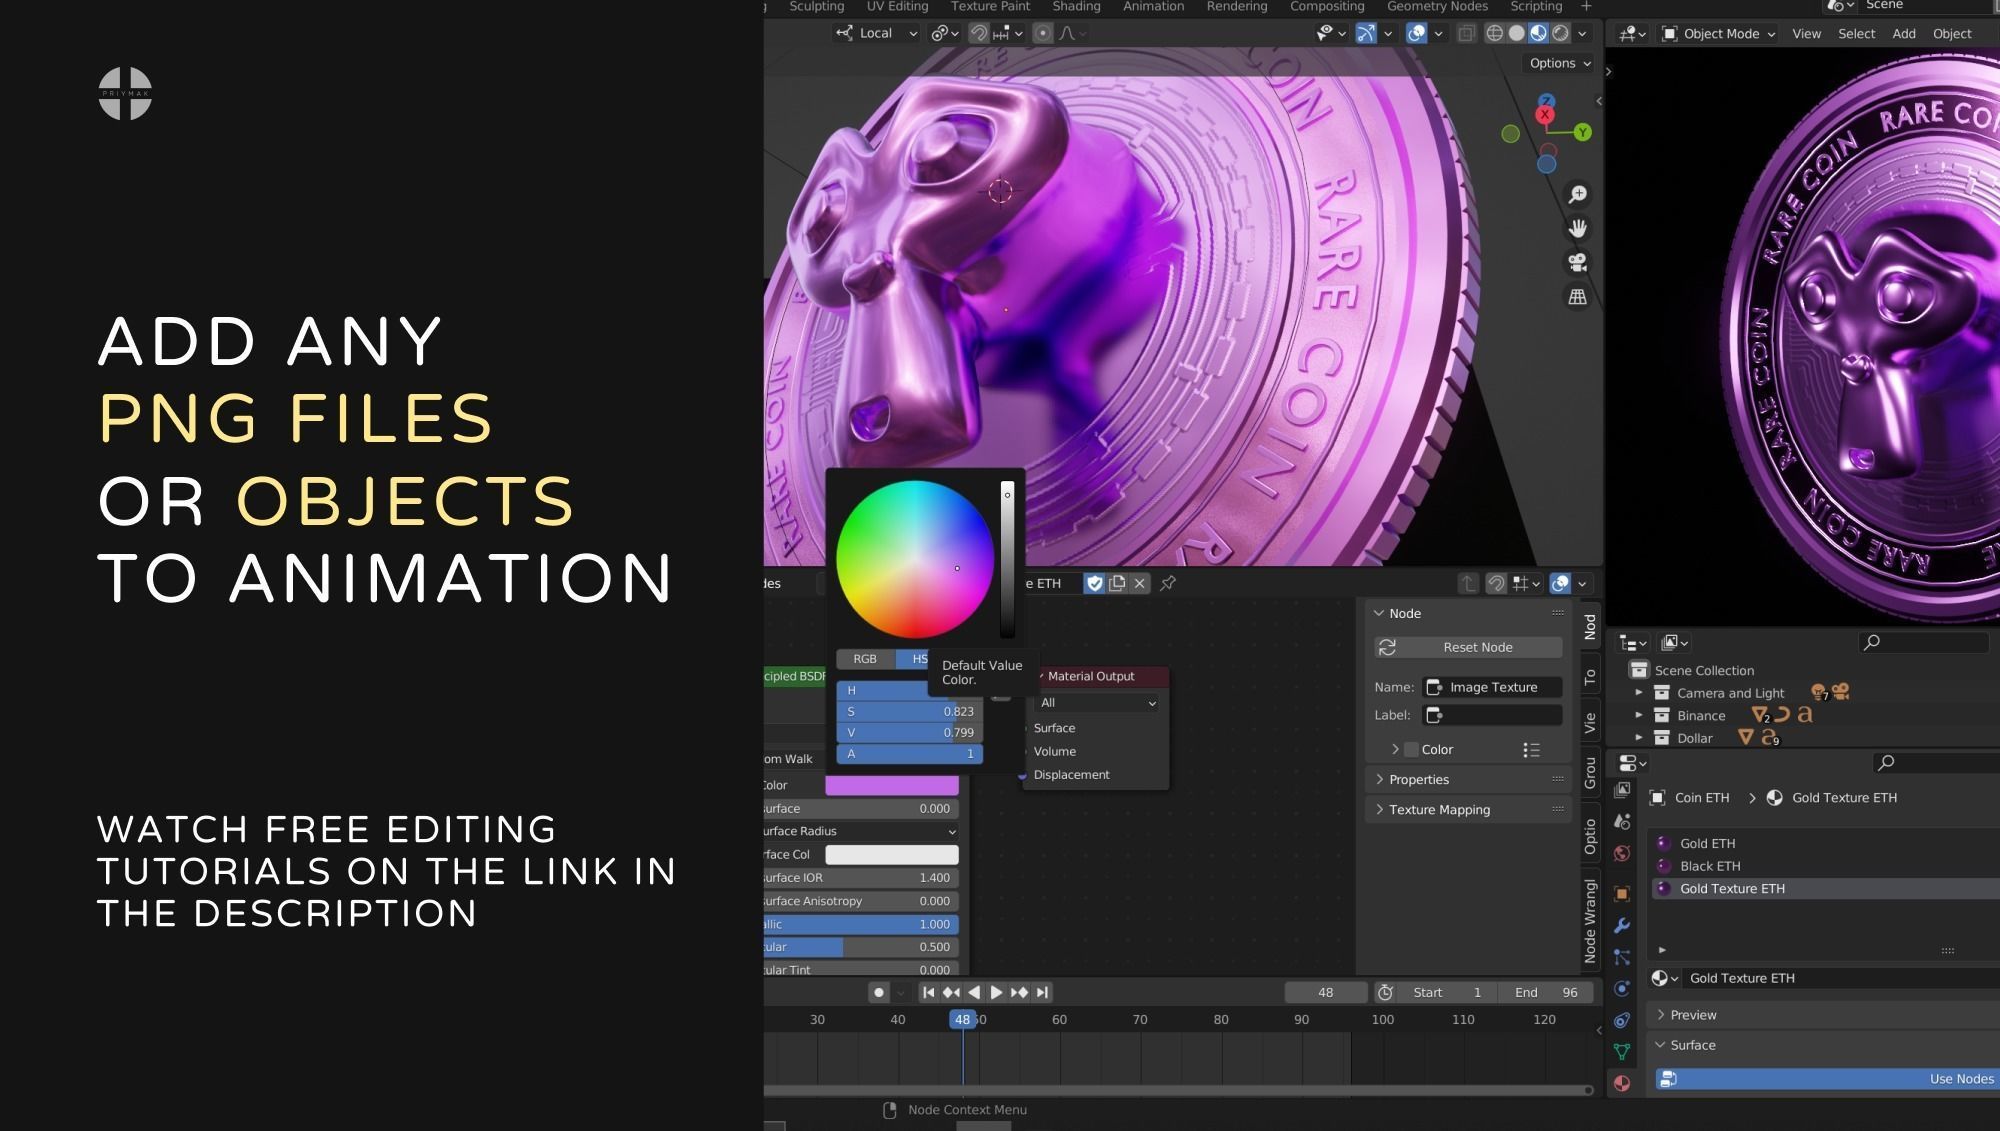Screen dimensions: 2000x1131
Task: Enable custom node Color checkbox
Action: click(1411, 749)
